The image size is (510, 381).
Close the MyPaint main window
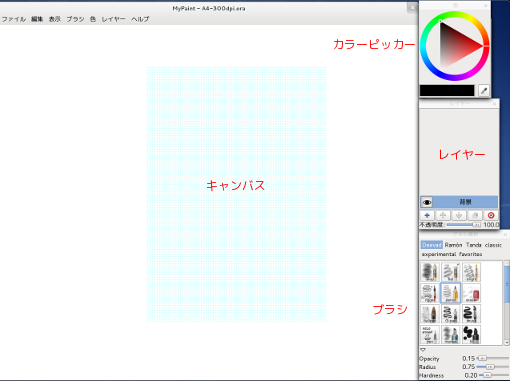pyautogui.click(x=412, y=8)
